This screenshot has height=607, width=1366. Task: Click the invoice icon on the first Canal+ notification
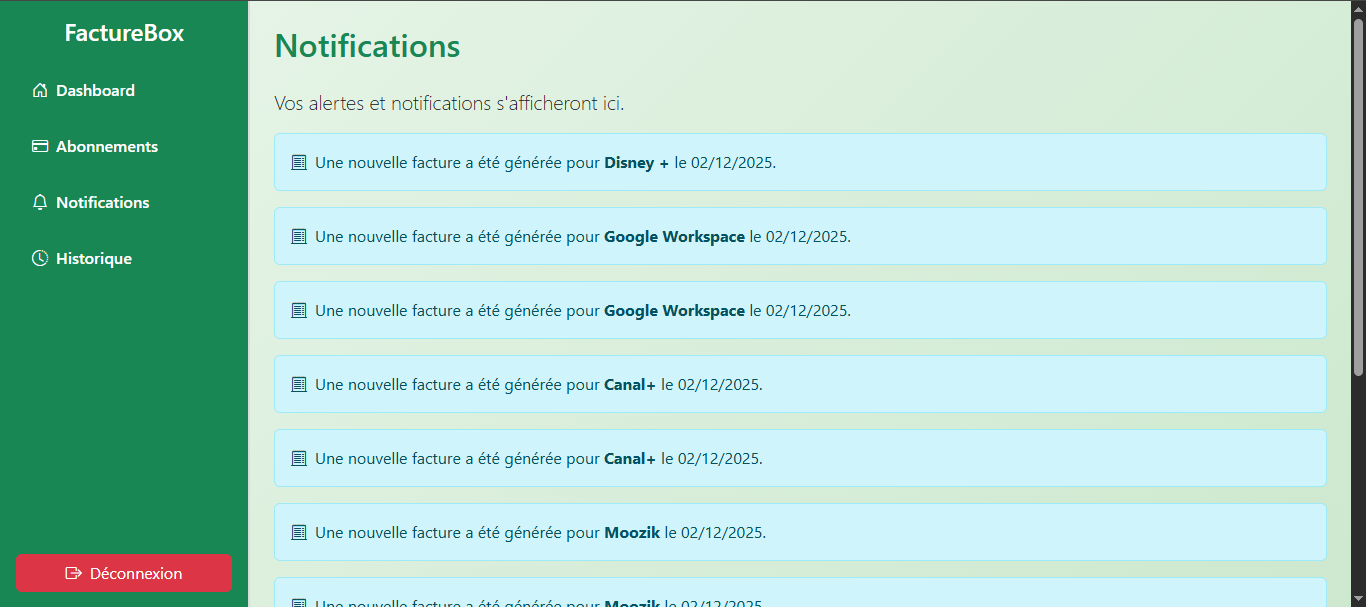[x=299, y=385]
